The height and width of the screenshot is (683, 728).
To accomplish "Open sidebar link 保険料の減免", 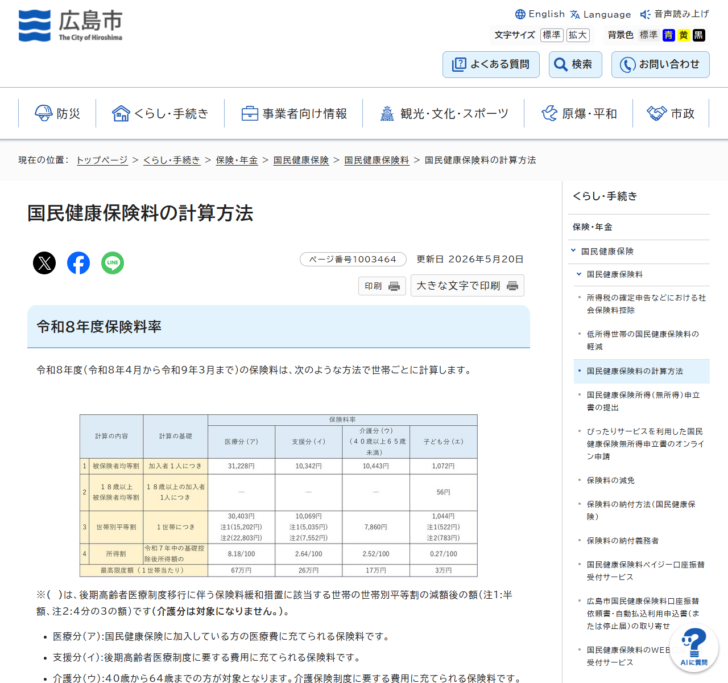I will (611, 480).
